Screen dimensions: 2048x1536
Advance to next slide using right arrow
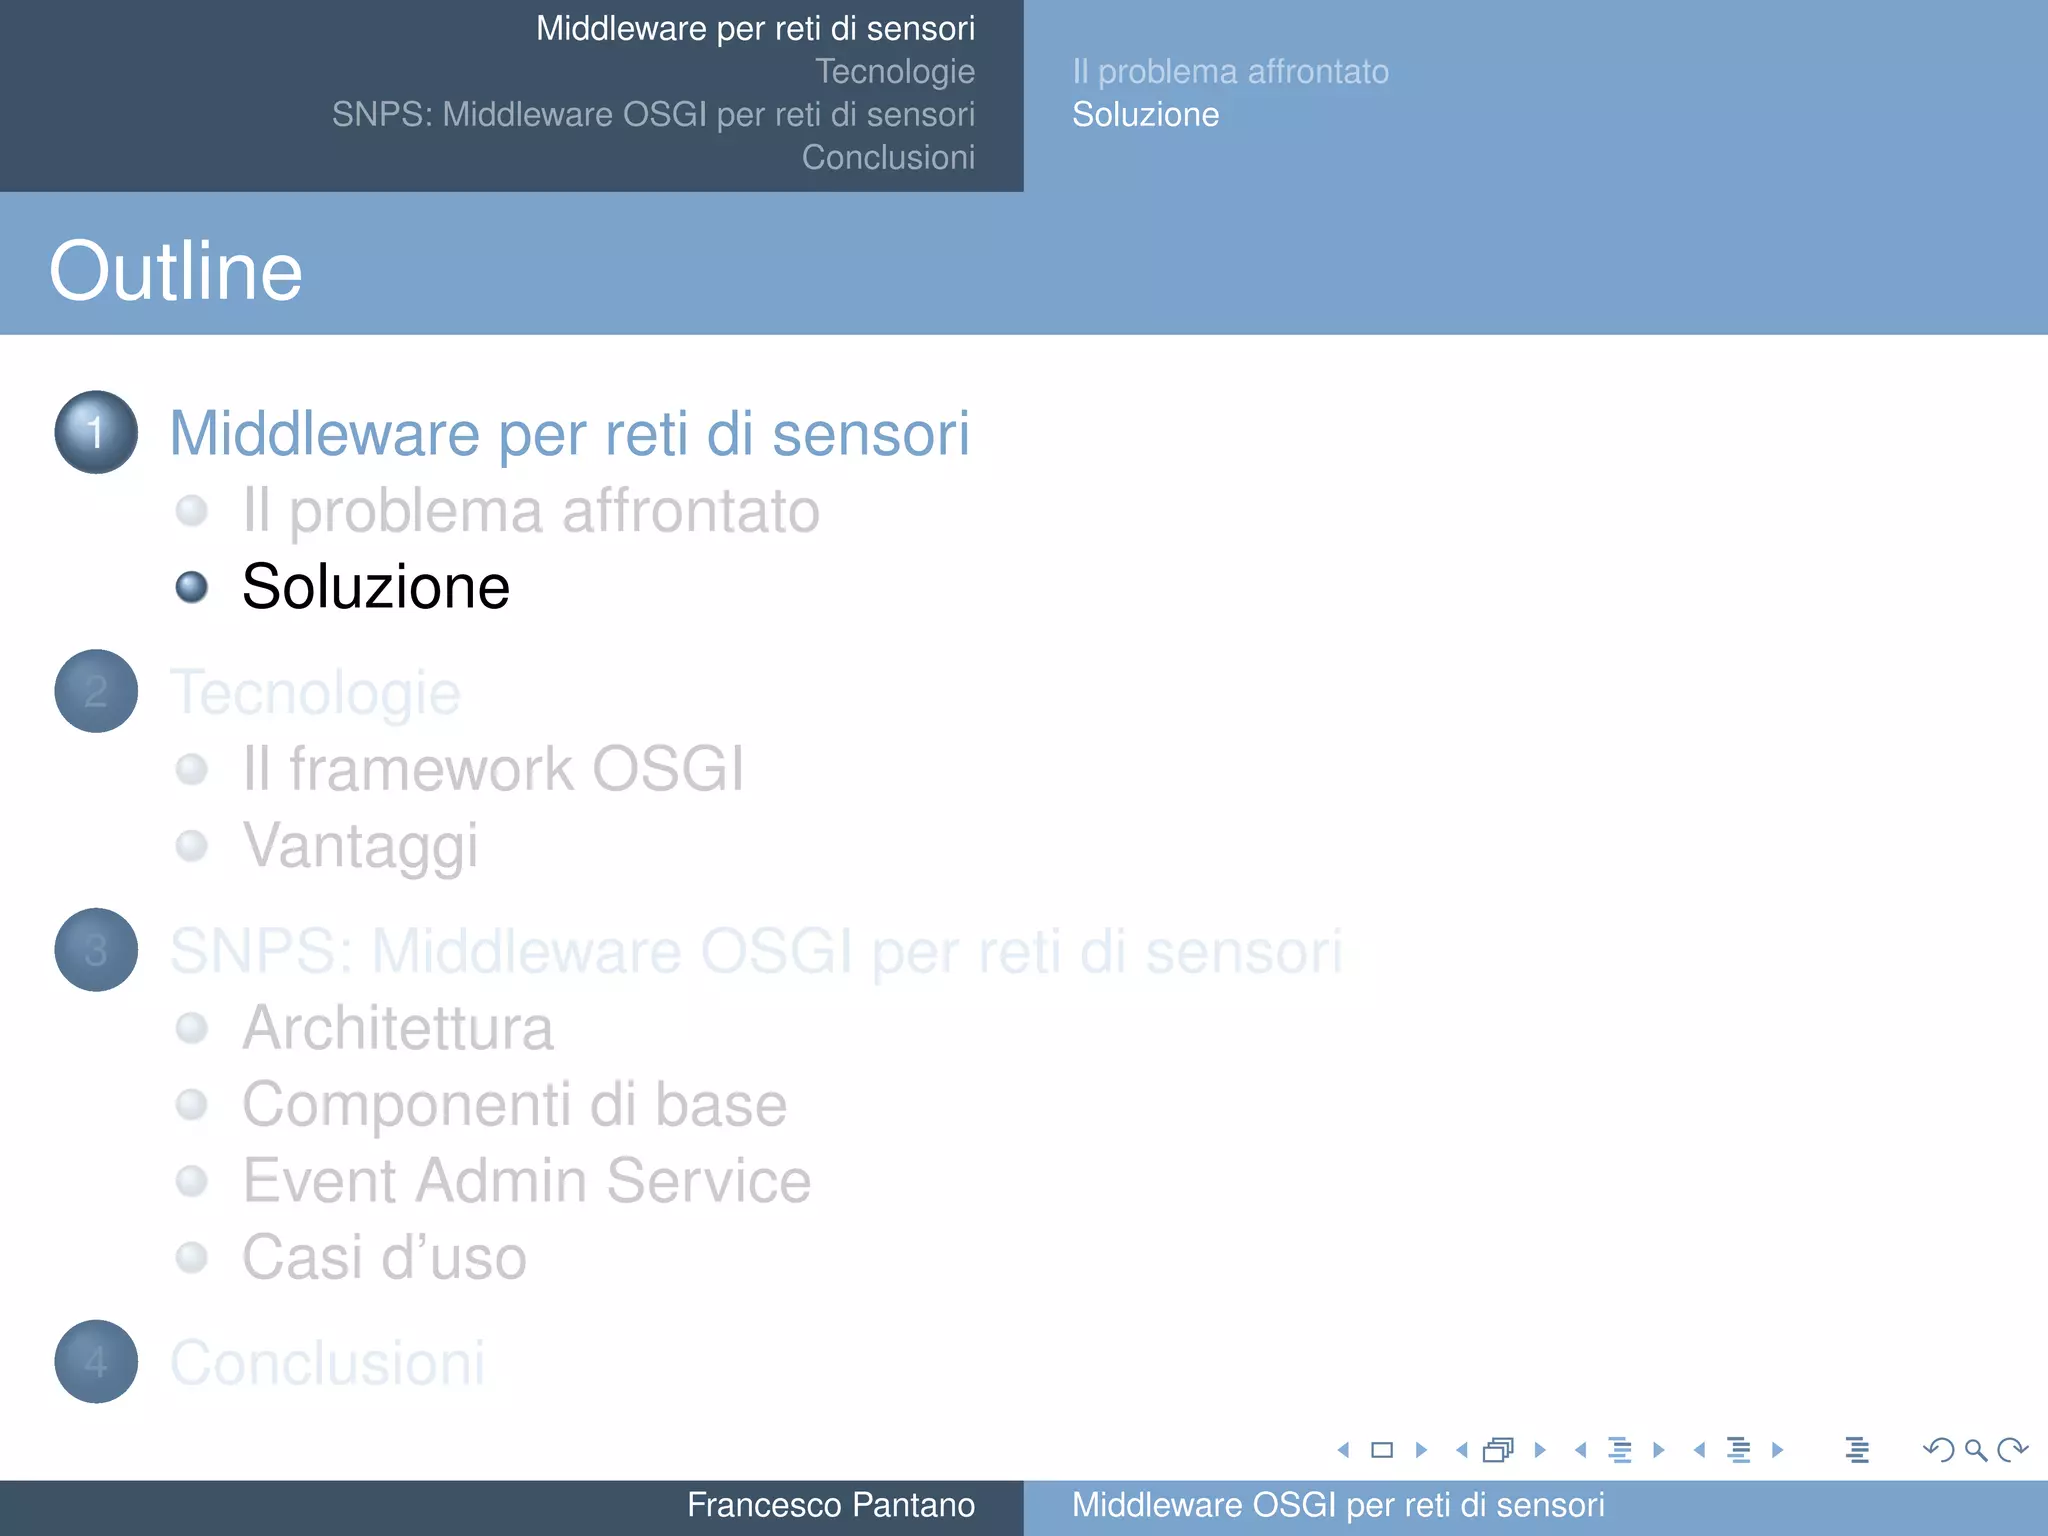pos(1421,1450)
